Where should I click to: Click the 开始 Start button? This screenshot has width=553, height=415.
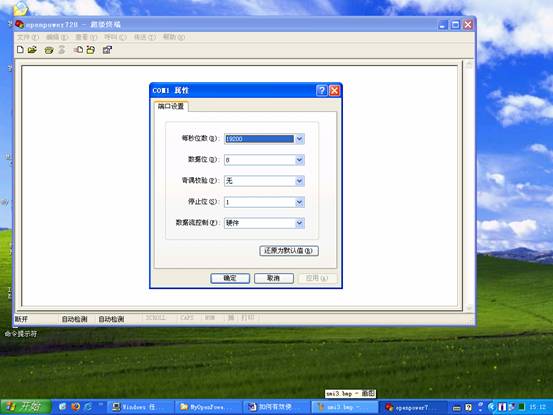(x=25, y=407)
